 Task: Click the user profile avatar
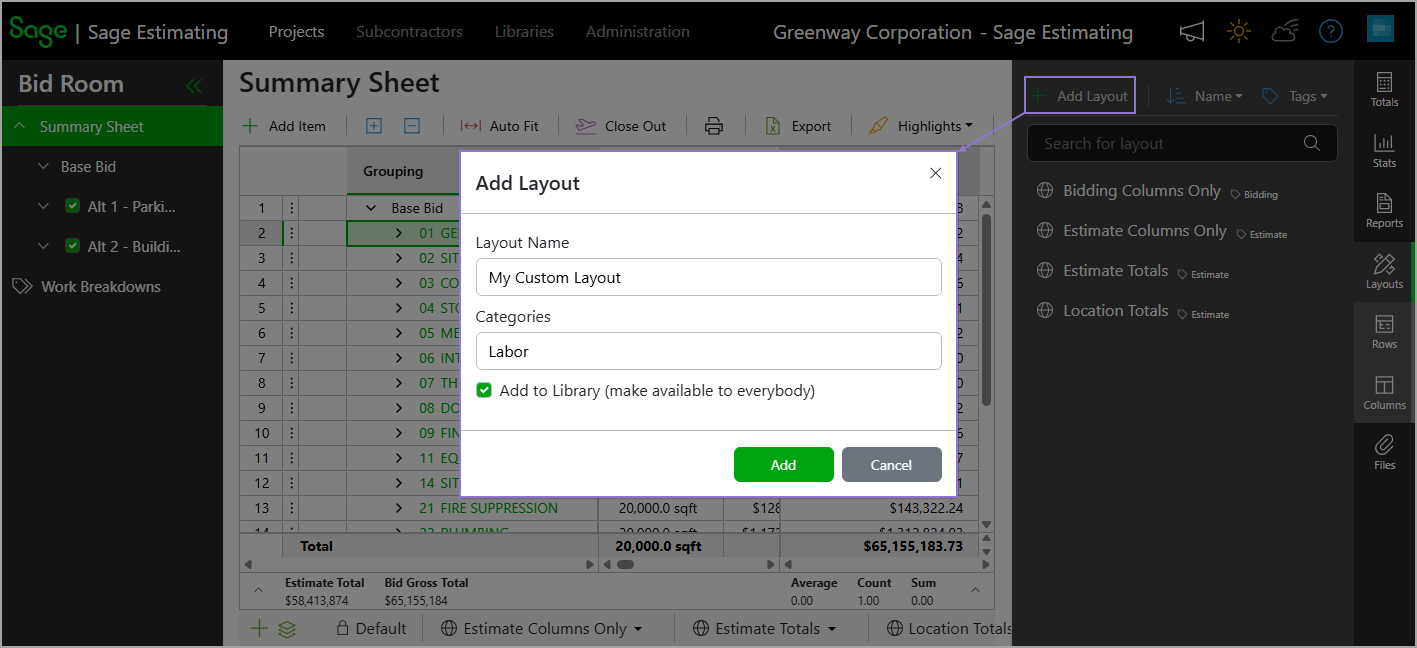[x=1380, y=29]
